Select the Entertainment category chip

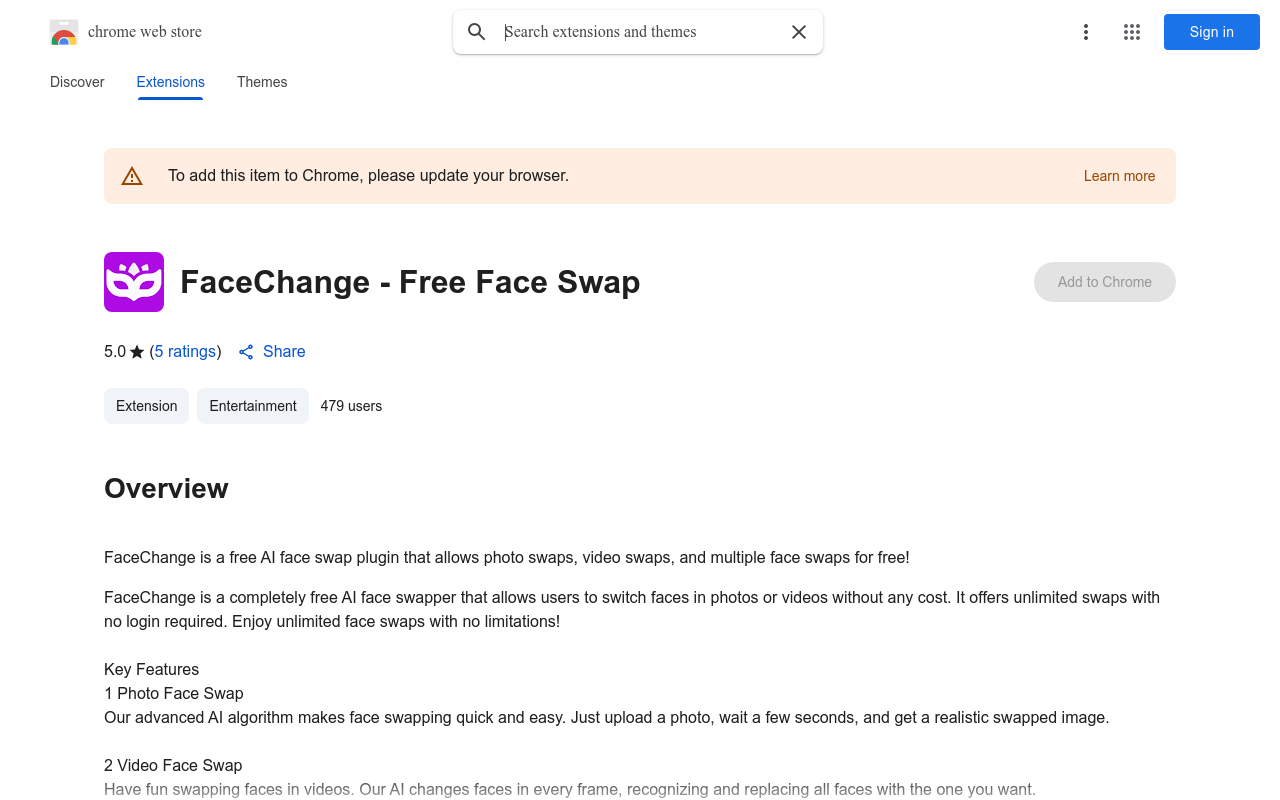click(253, 406)
